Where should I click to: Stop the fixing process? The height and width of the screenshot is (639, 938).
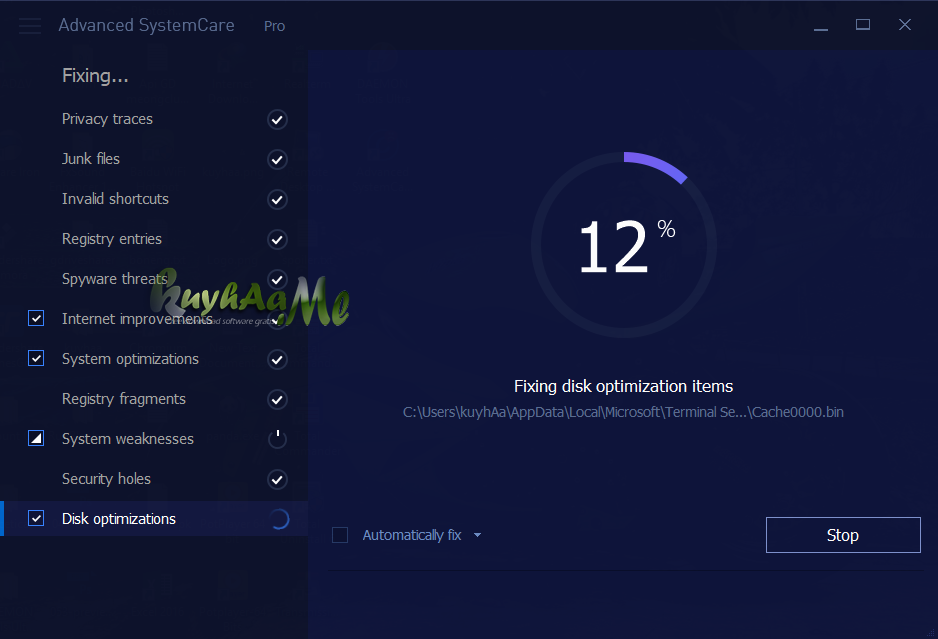(x=843, y=535)
